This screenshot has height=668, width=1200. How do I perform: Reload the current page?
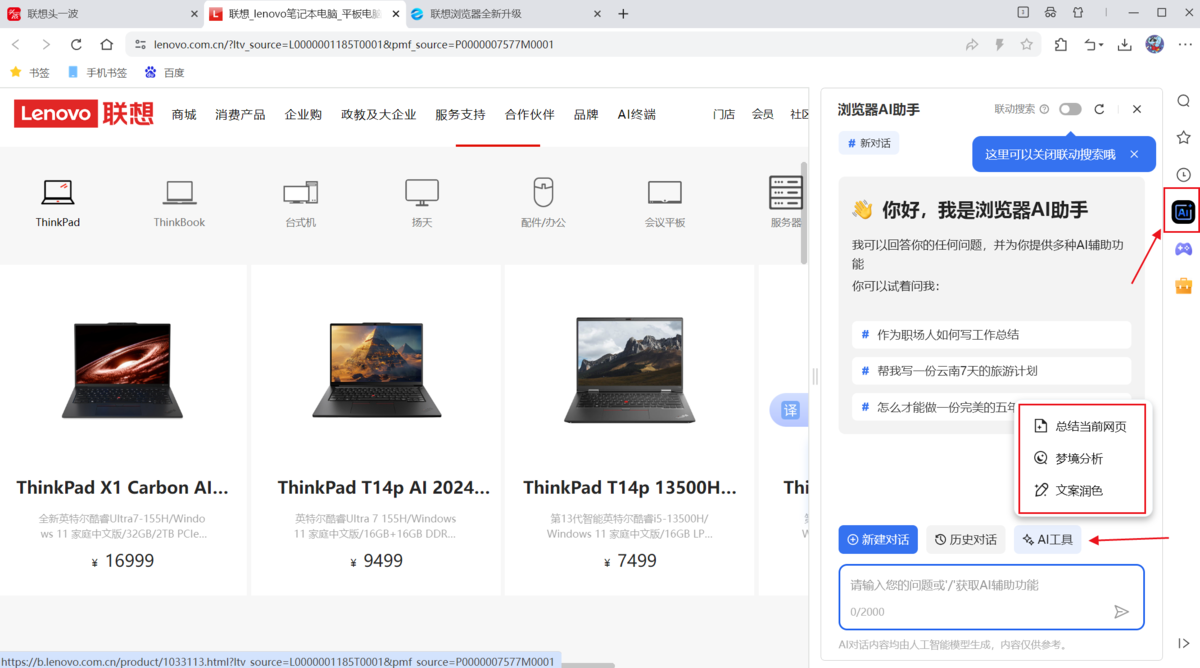pyautogui.click(x=76, y=44)
